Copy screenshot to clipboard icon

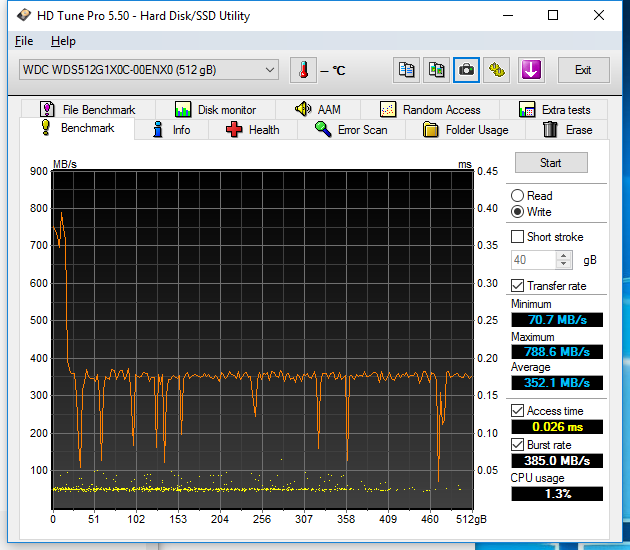(437, 70)
